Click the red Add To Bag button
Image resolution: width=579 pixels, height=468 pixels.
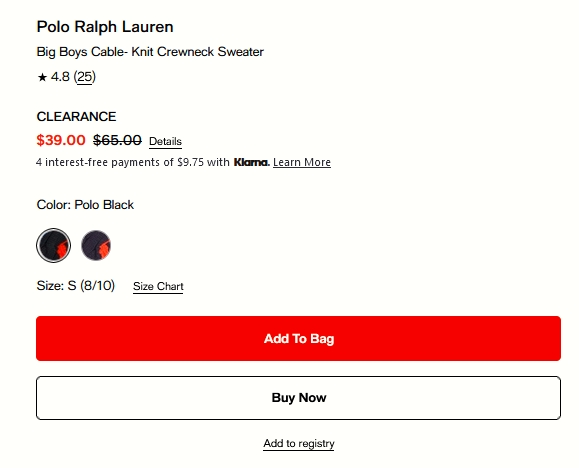tap(298, 338)
